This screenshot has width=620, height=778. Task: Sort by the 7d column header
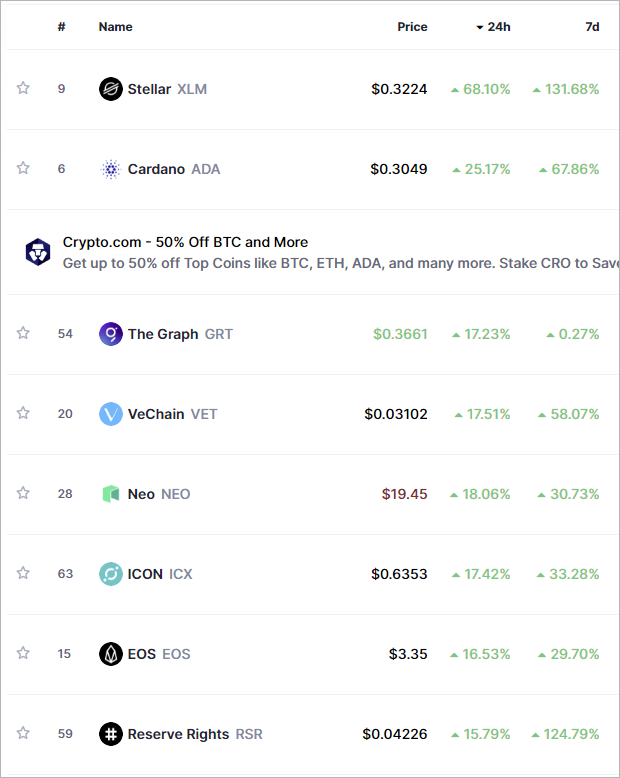click(x=592, y=27)
